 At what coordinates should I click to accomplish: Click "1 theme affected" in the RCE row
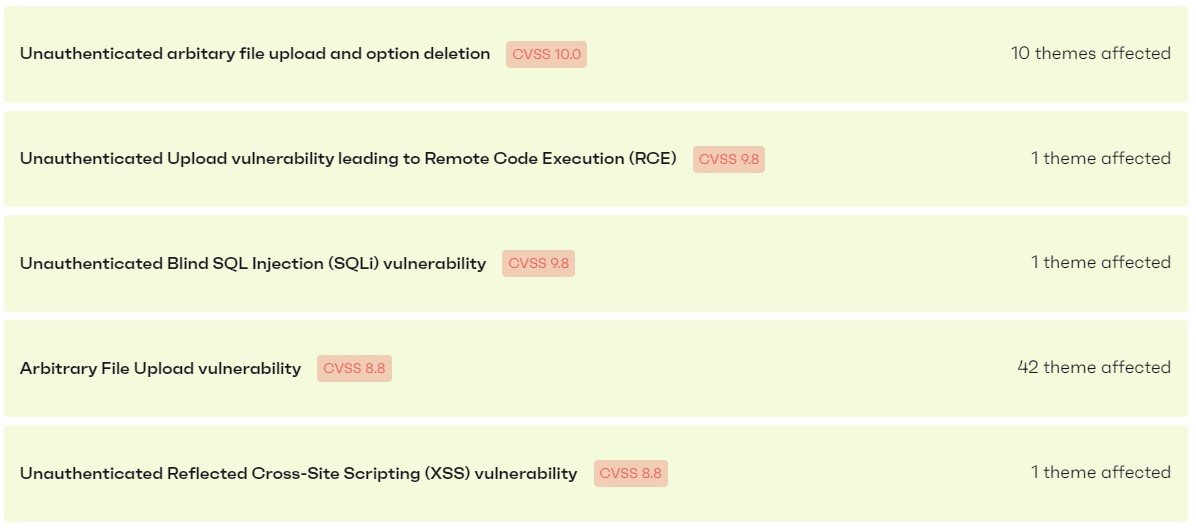(x=1101, y=159)
